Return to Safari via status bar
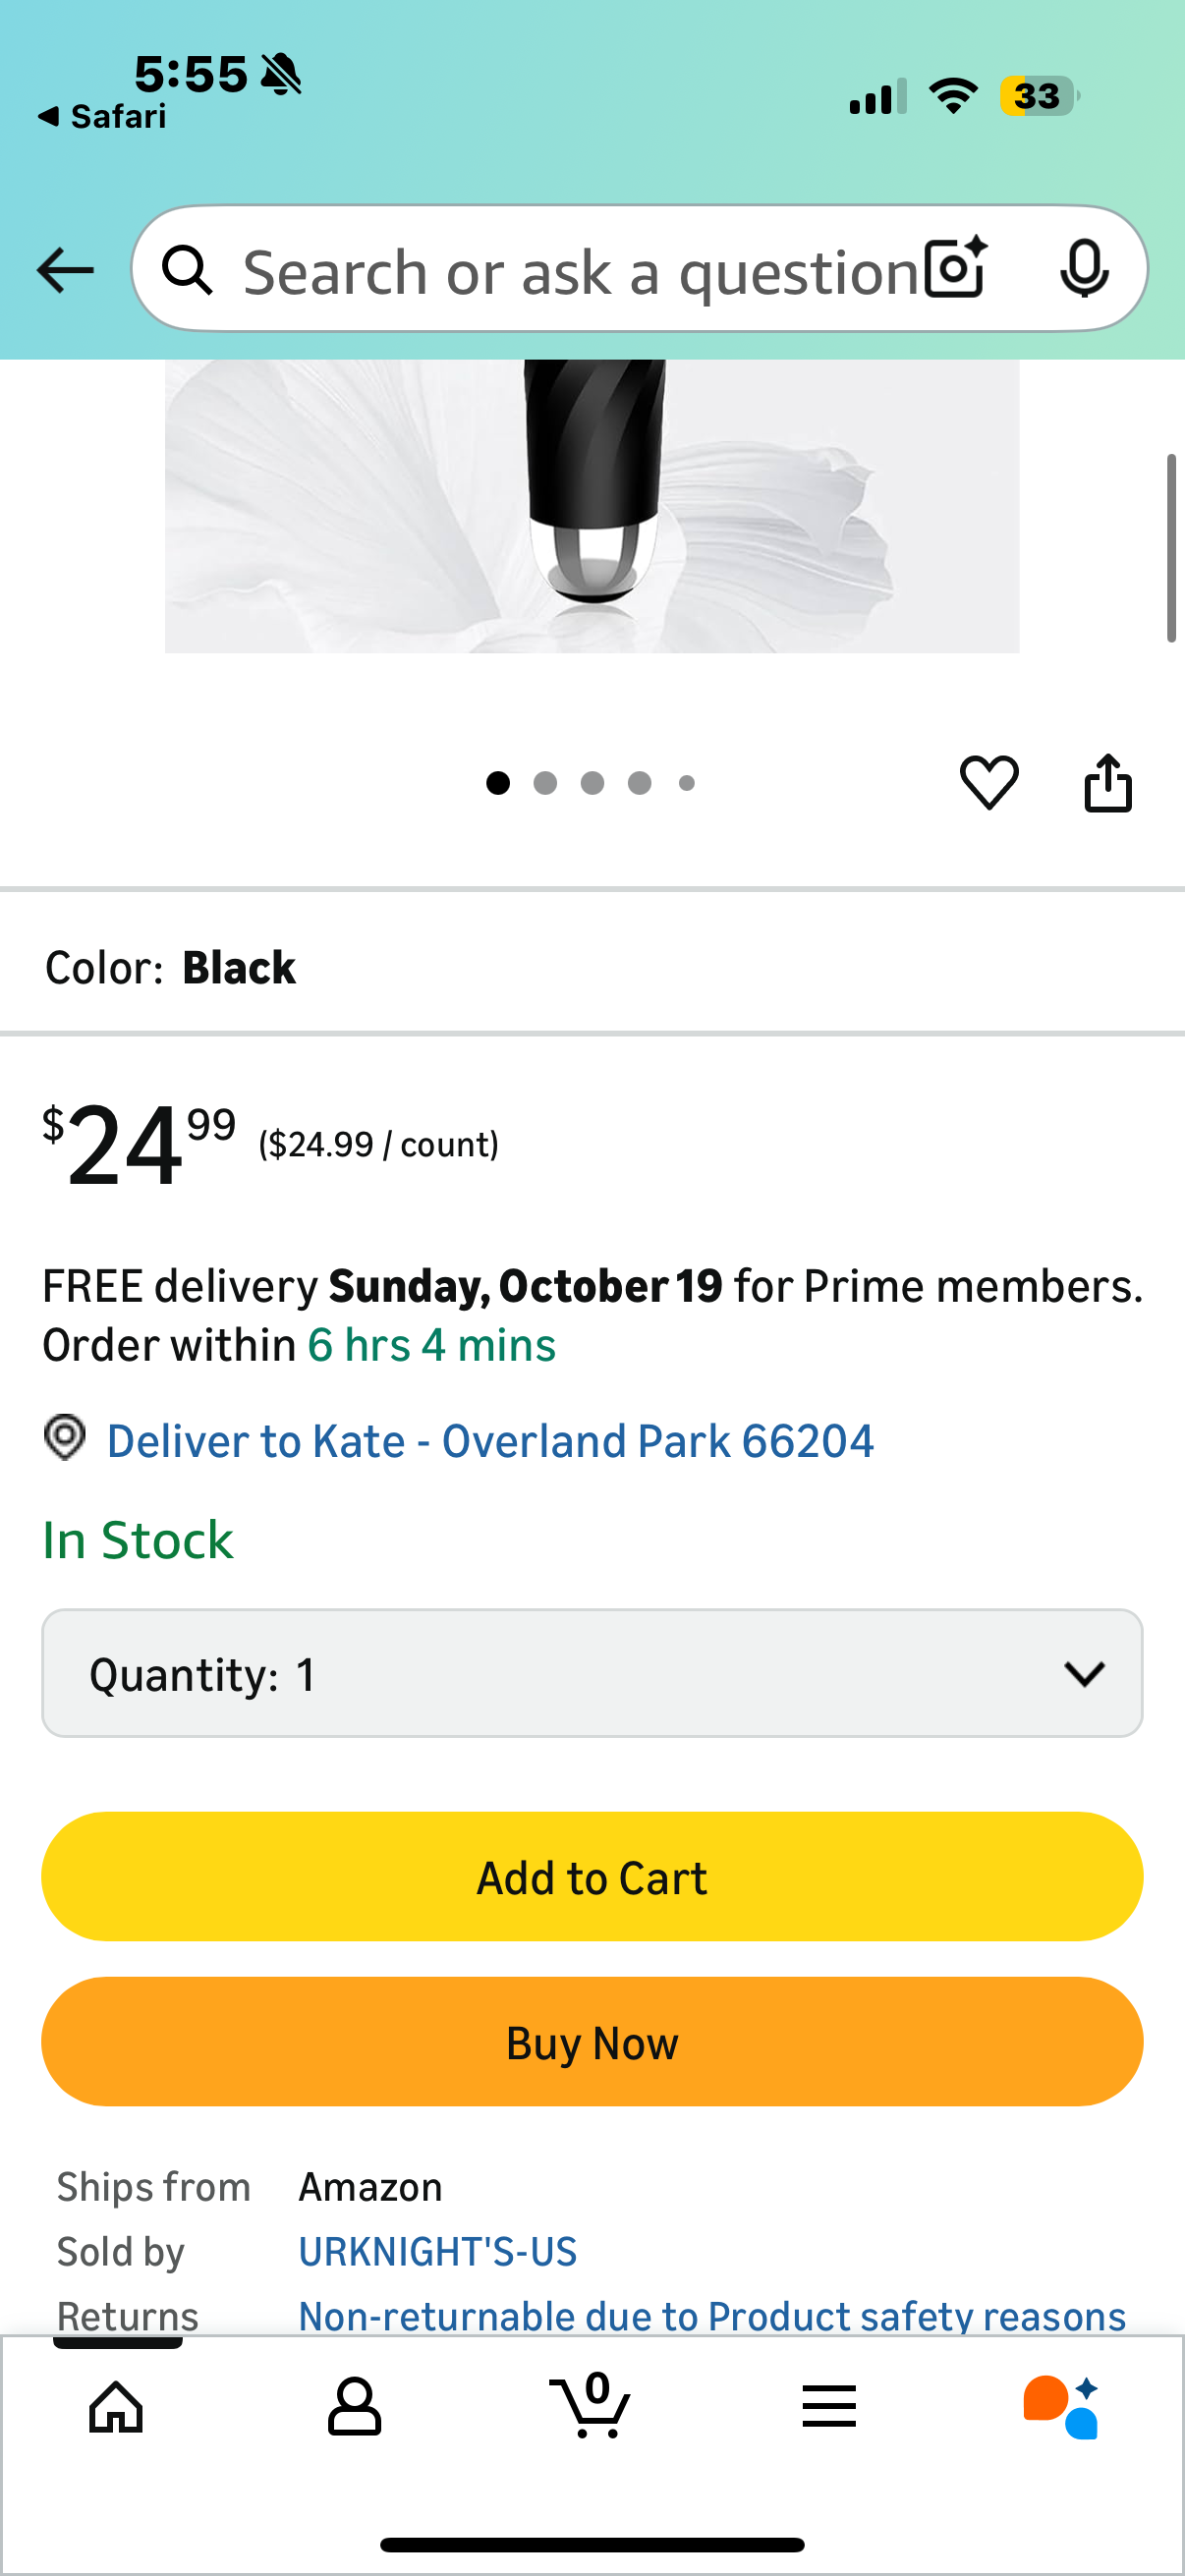 tap(103, 117)
